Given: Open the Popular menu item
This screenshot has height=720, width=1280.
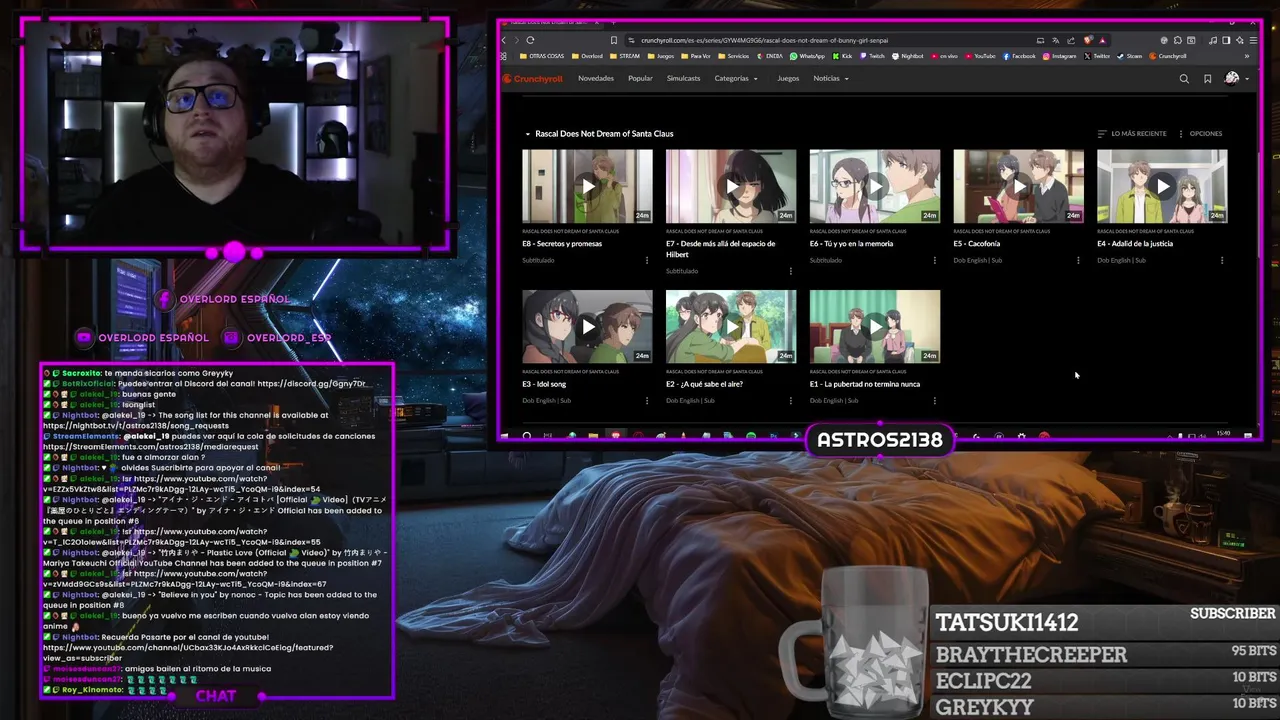Looking at the screenshot, I should 640,78.
